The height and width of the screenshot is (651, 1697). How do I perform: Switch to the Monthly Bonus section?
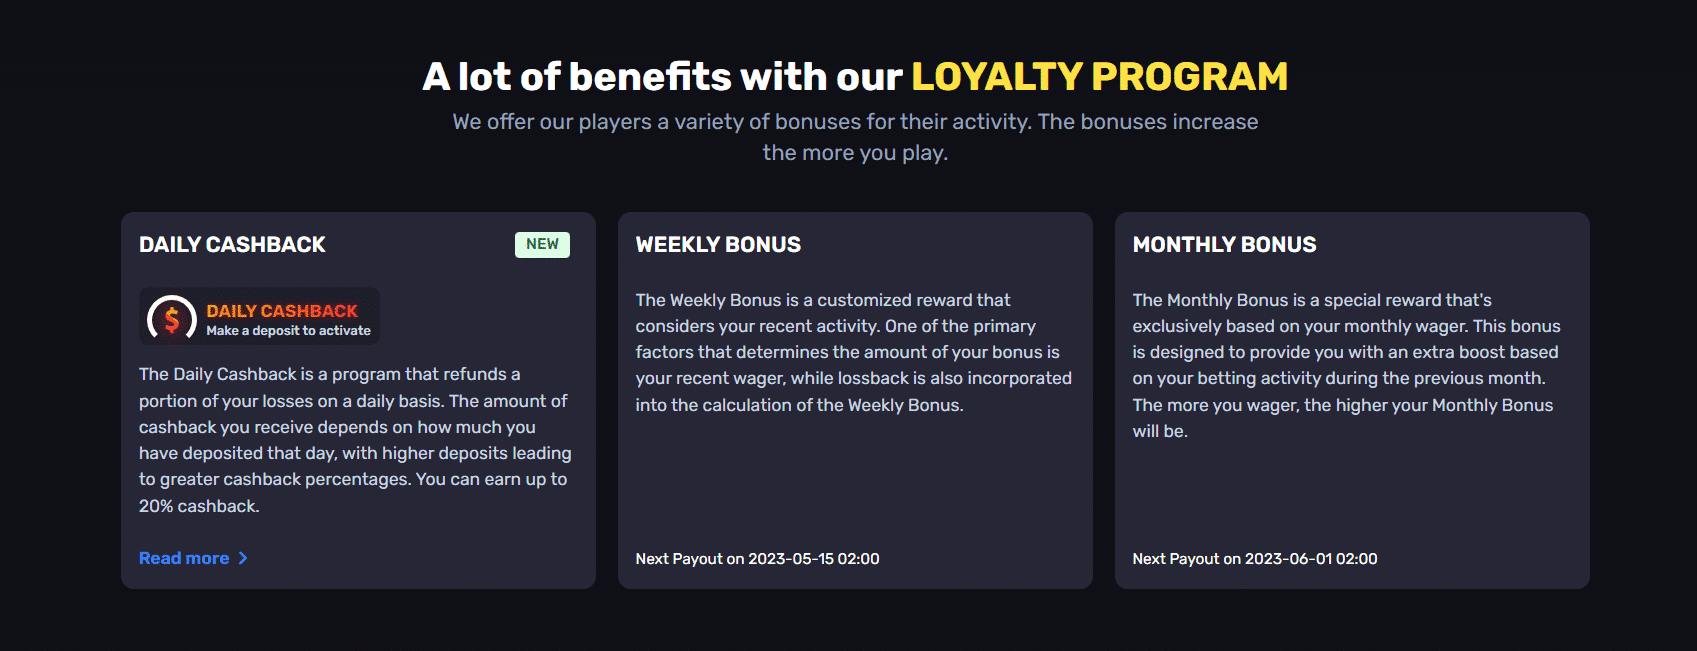pos(1351,398)
